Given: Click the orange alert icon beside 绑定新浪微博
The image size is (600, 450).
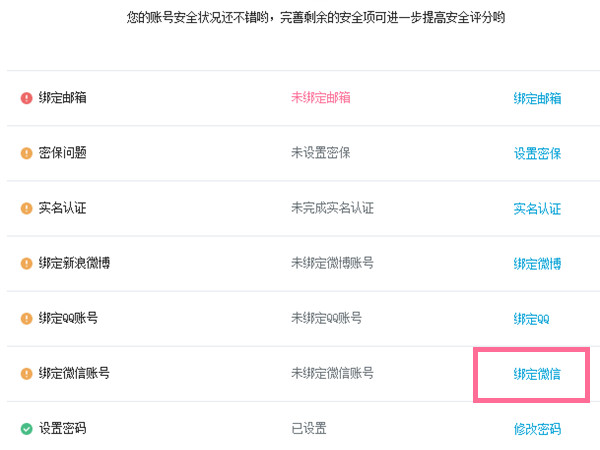Looking at the screenshot, I should click(x=26, y=263).
